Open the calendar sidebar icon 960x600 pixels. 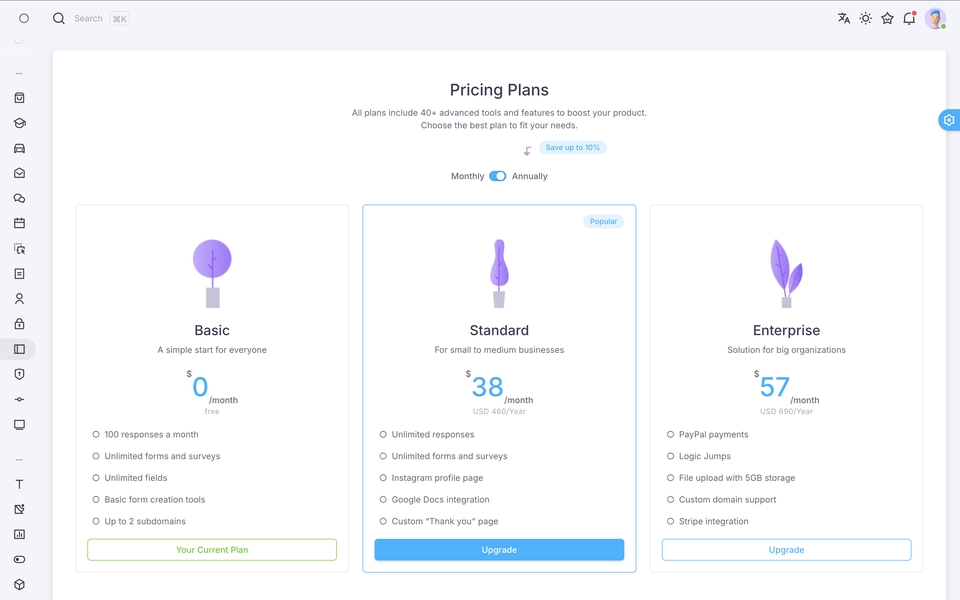(x=20, y=223)
